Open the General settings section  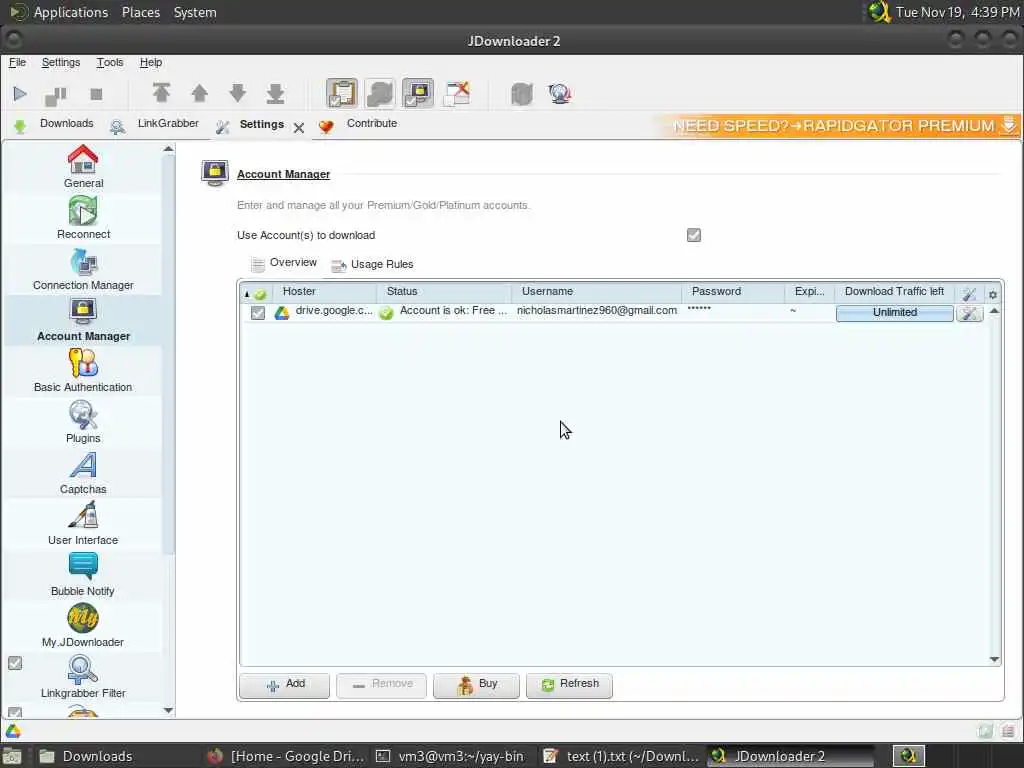[x=83, y=167]
